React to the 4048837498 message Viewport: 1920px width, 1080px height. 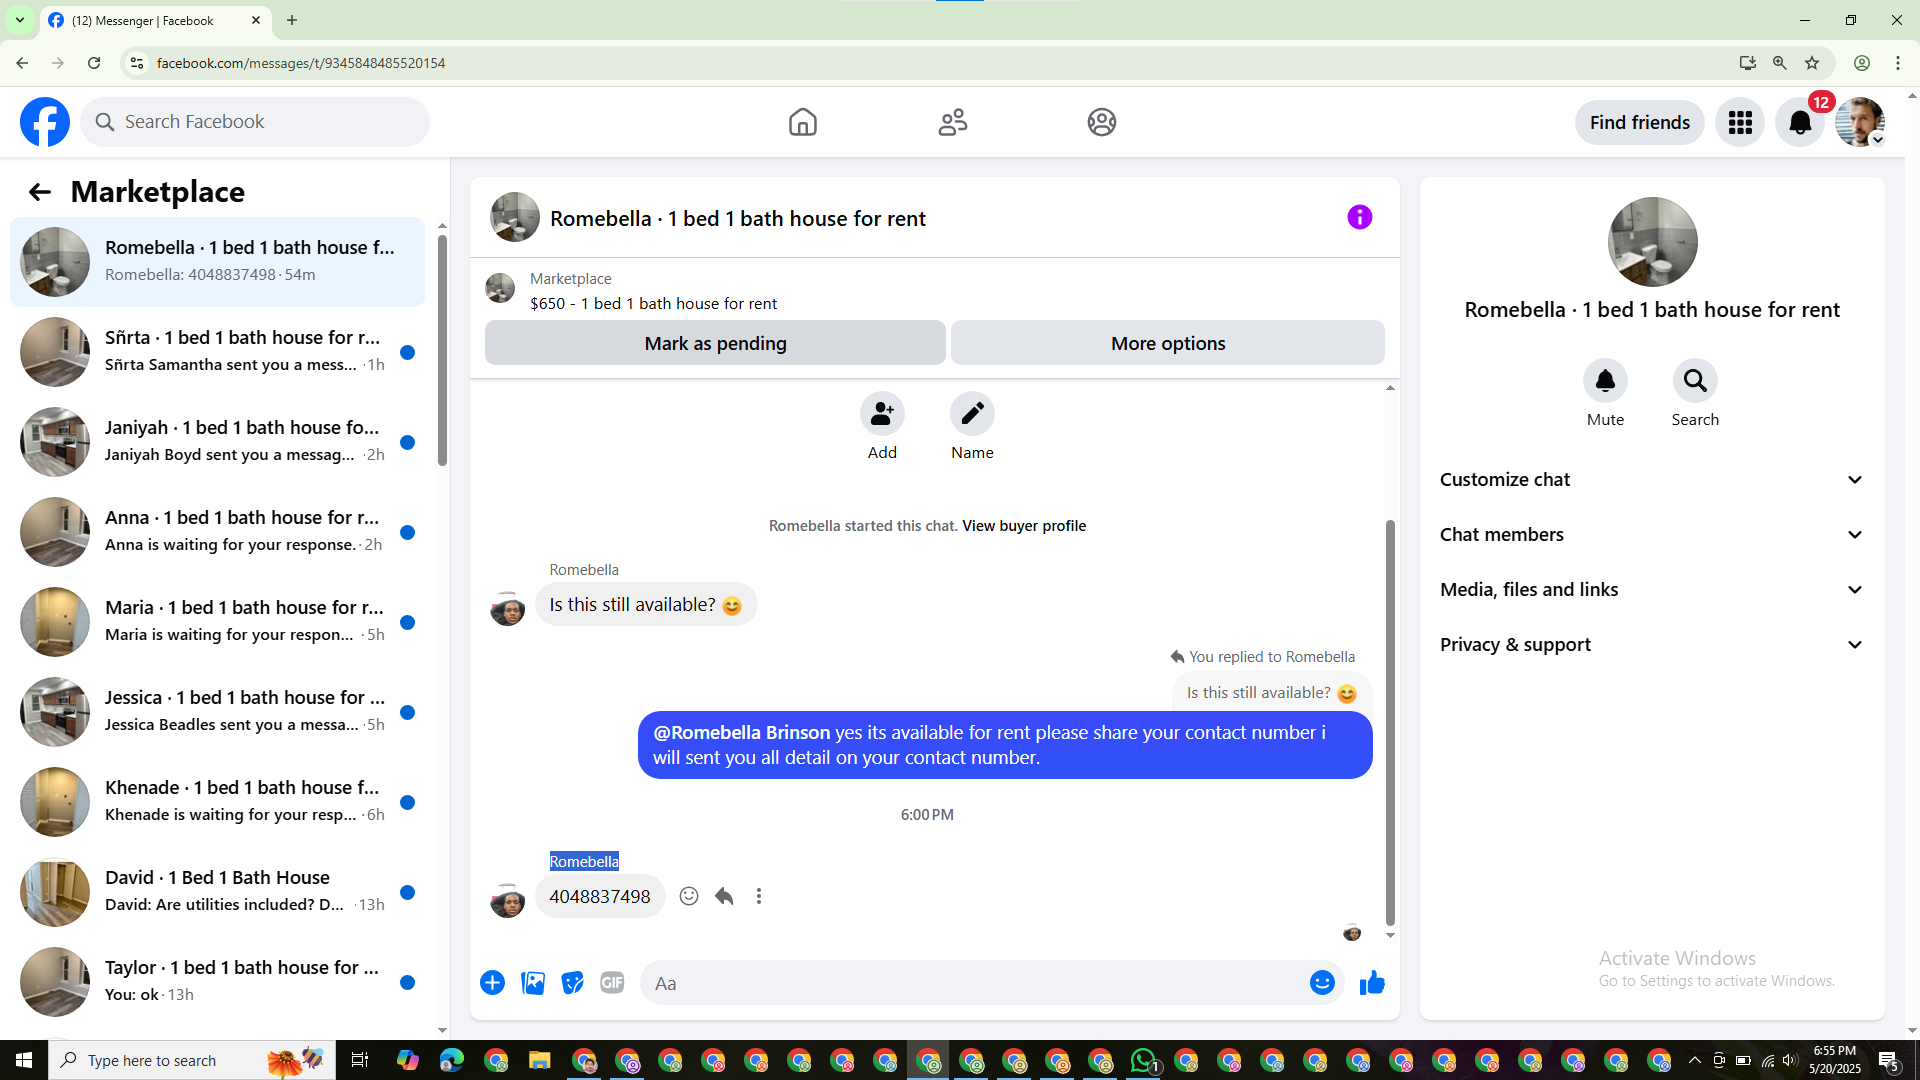[x=689, y=896]
